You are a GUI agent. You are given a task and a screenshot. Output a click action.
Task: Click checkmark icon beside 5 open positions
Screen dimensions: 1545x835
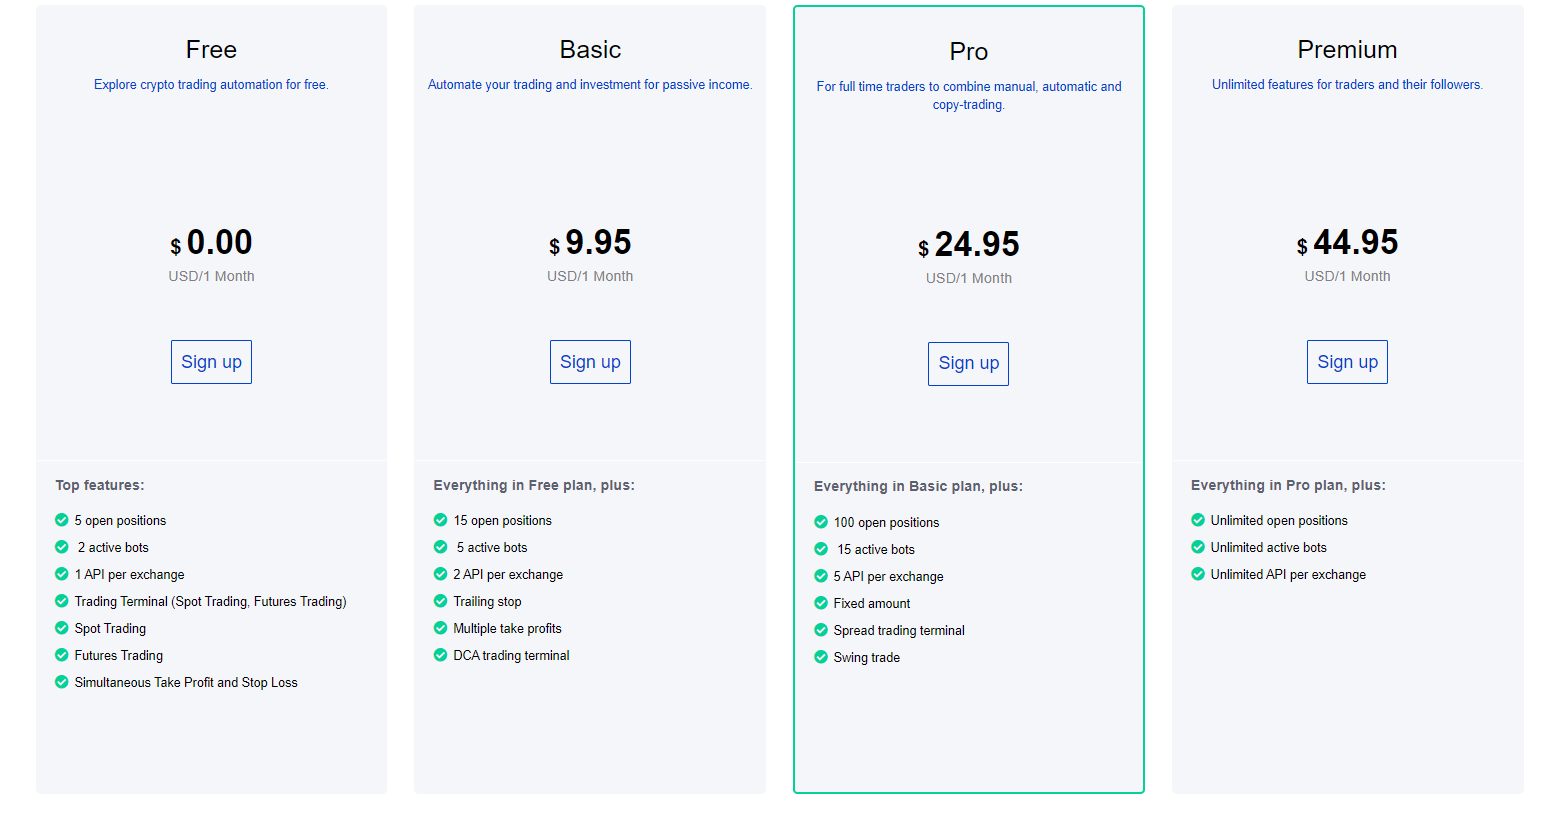click(62, 520)
